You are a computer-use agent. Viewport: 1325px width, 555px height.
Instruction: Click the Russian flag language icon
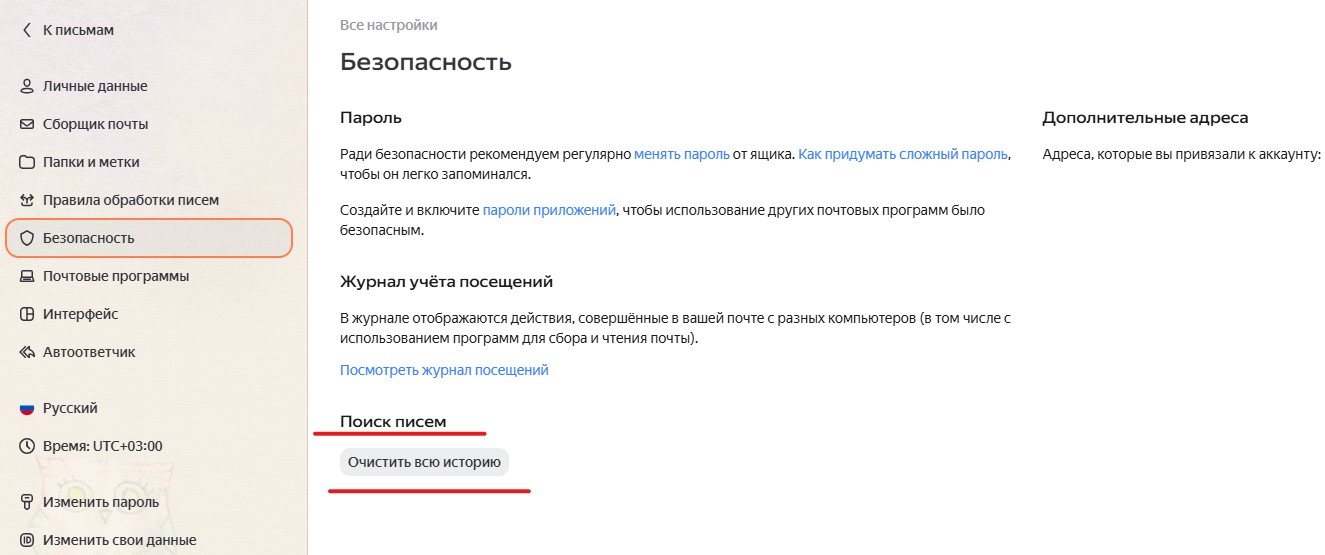tap(27, 409)
